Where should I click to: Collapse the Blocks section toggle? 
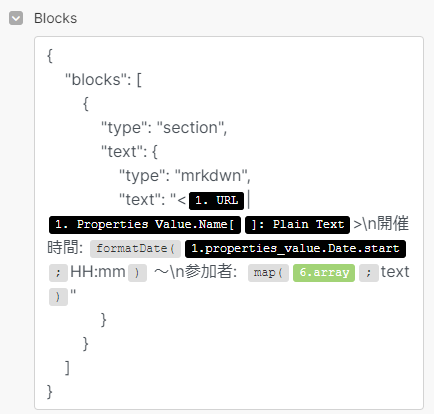point(16,18)
